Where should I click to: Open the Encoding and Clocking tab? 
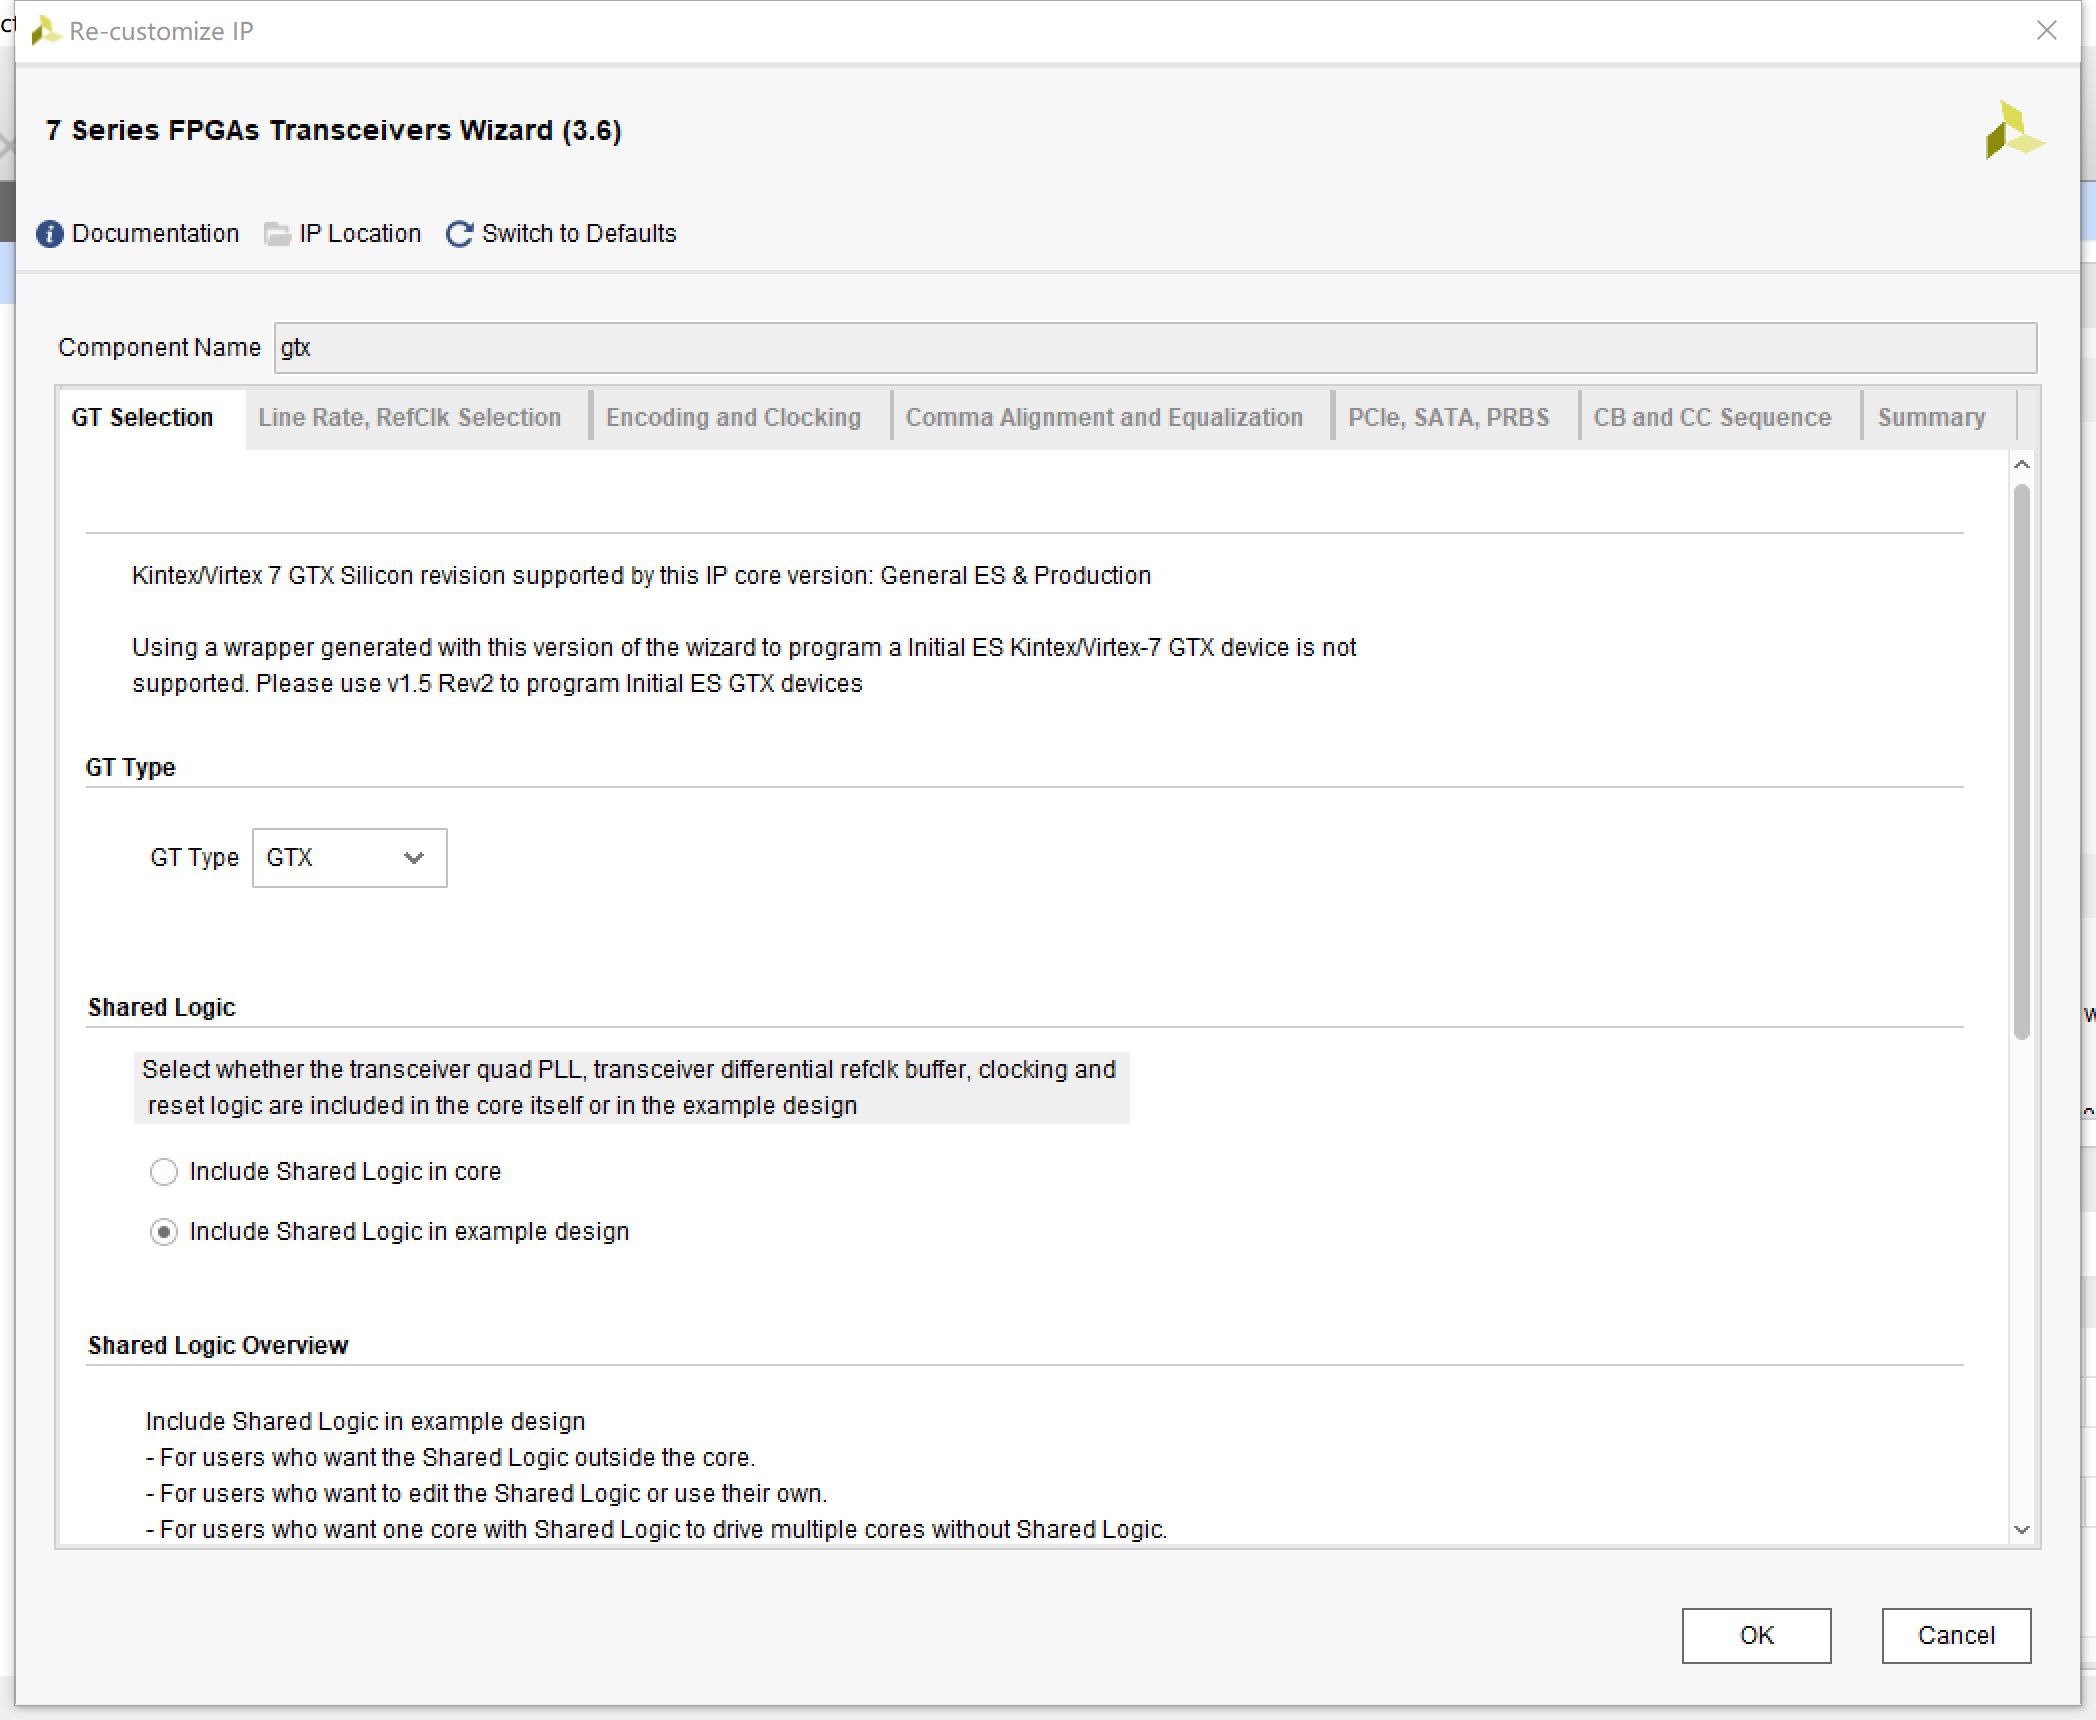click(733, 418)
